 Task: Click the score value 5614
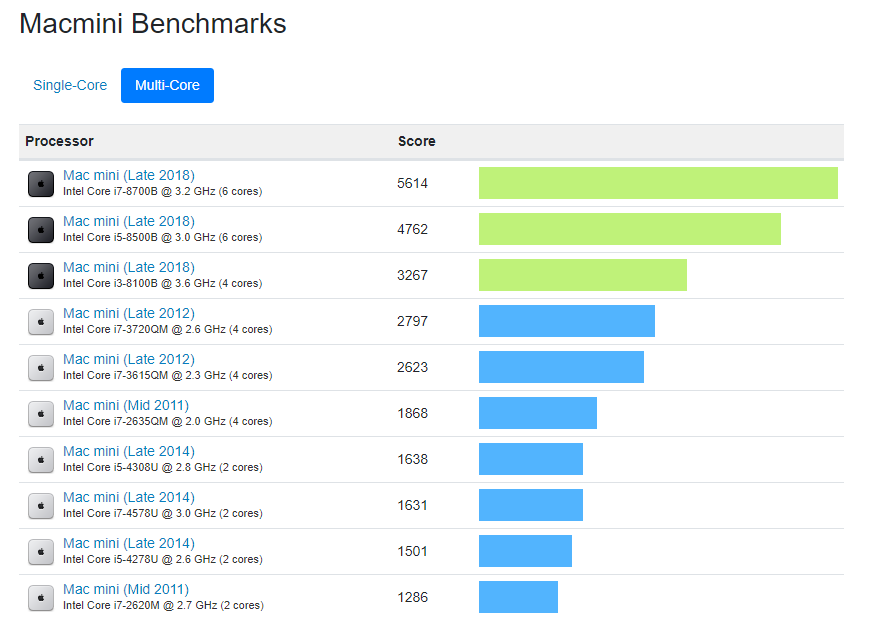click(412, 183)
